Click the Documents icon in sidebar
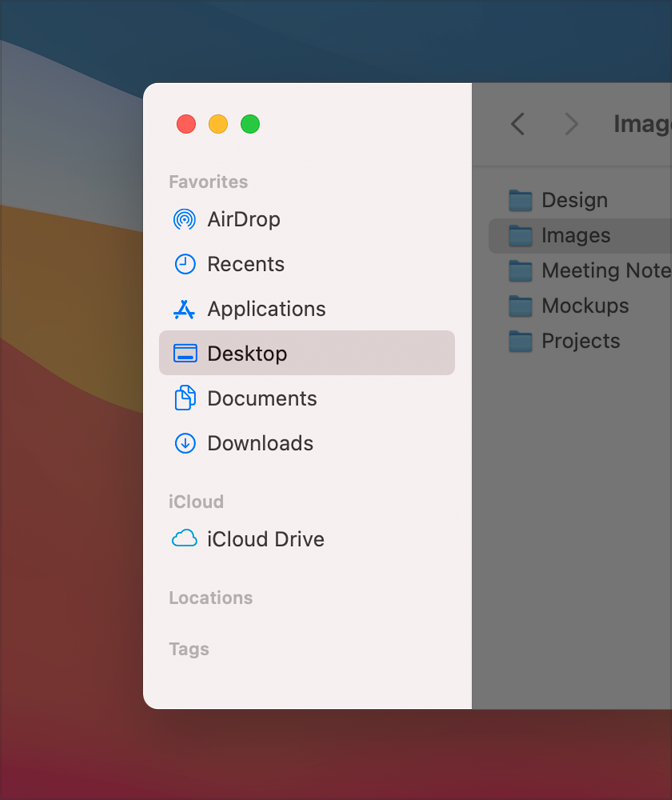The height and width of the screenshot is (800, 672). 185,398
